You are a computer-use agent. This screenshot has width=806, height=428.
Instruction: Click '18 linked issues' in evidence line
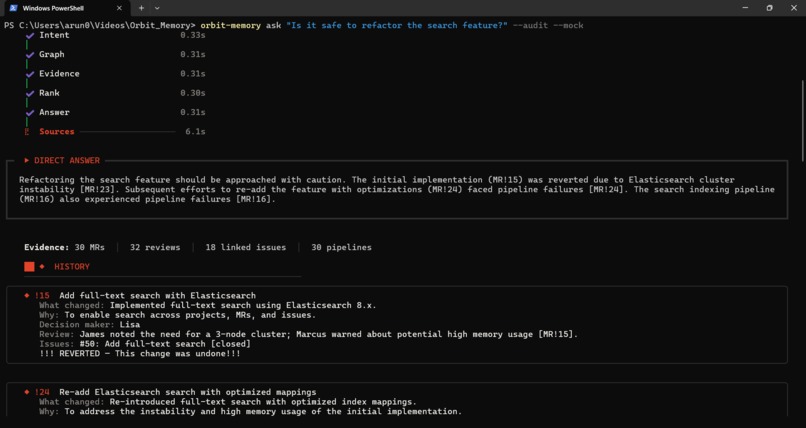coord(246,248)
